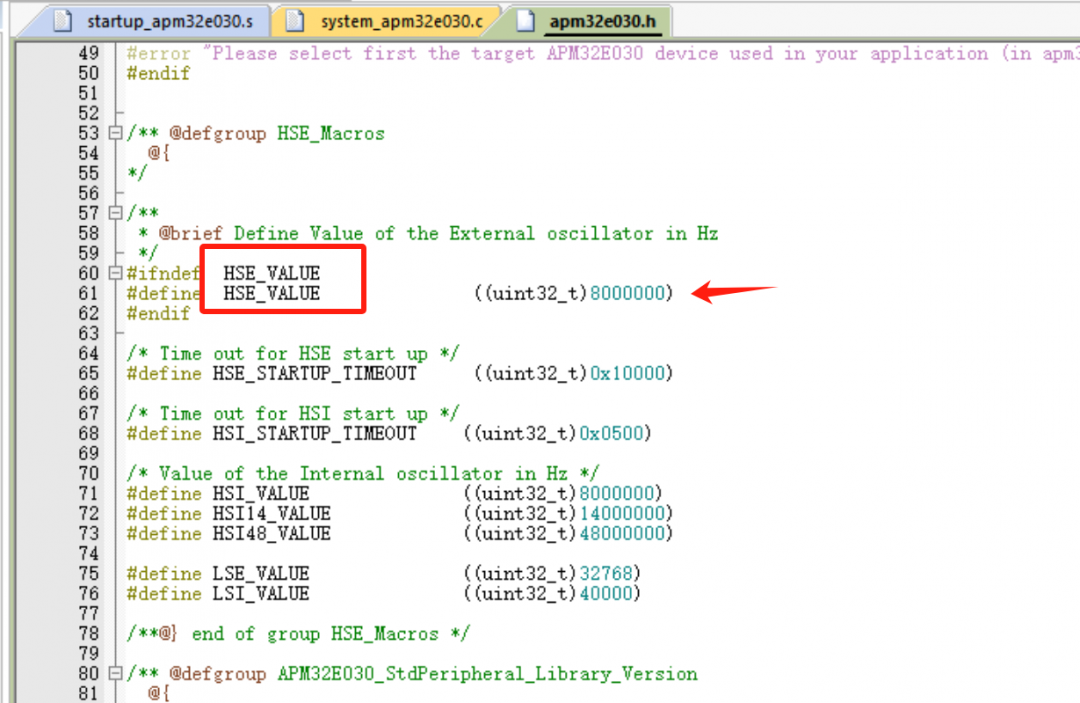Collapse the #ifndef HSE_VALUE block fold
Image resolution: width=1080 pixels, height=703 pixels.
point(117,274)
